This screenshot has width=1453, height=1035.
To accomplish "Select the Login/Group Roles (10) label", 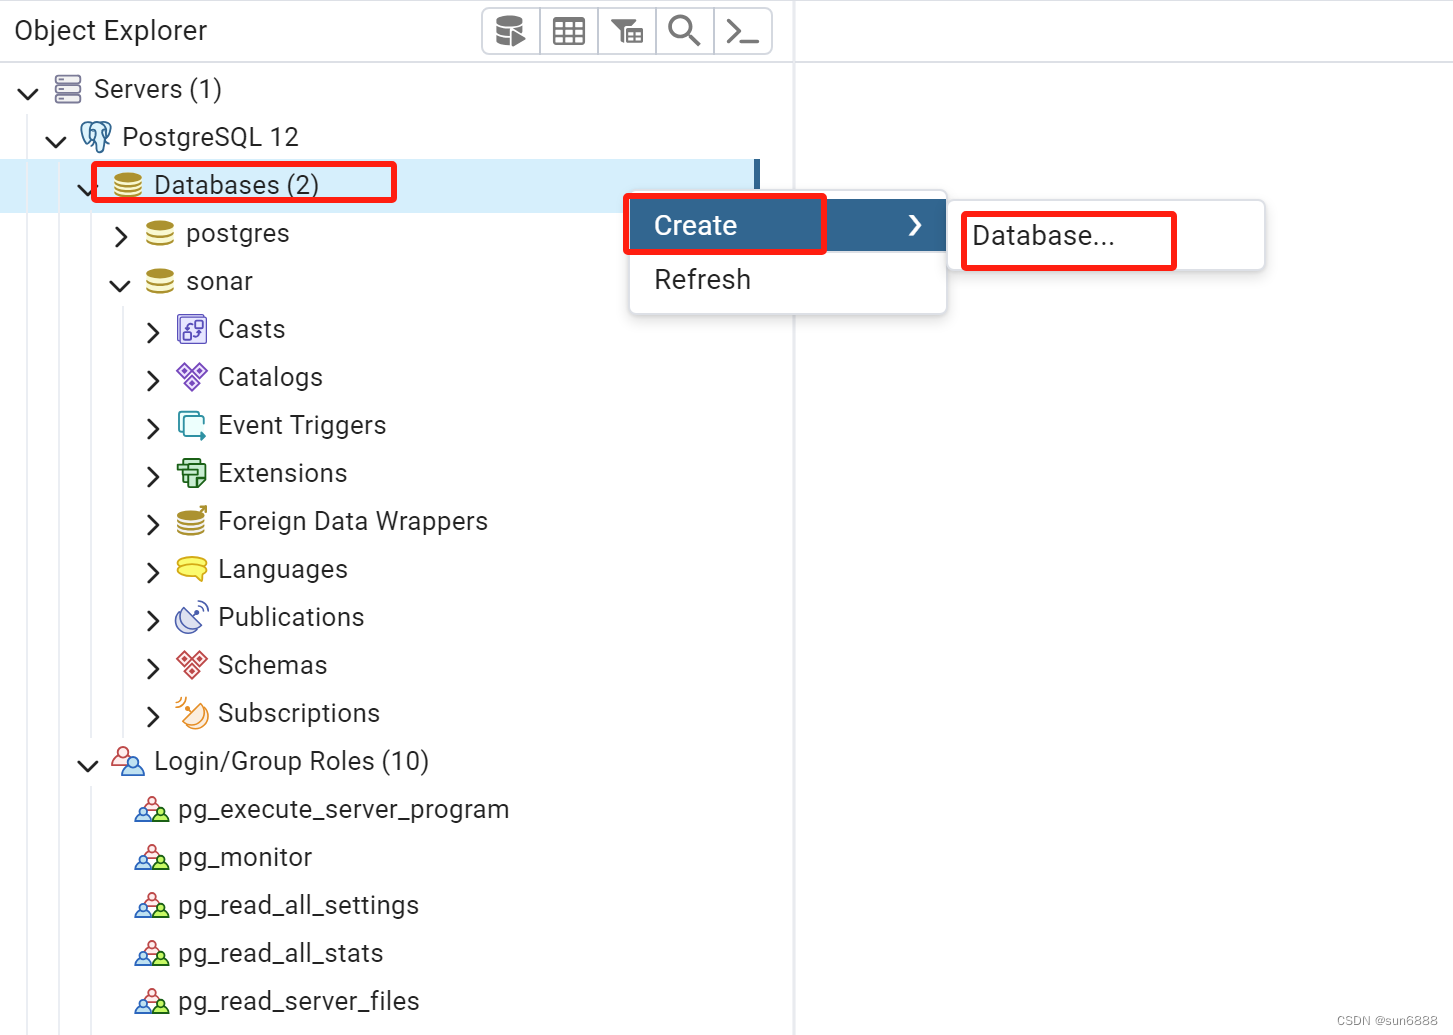I will tap(291, 761).
